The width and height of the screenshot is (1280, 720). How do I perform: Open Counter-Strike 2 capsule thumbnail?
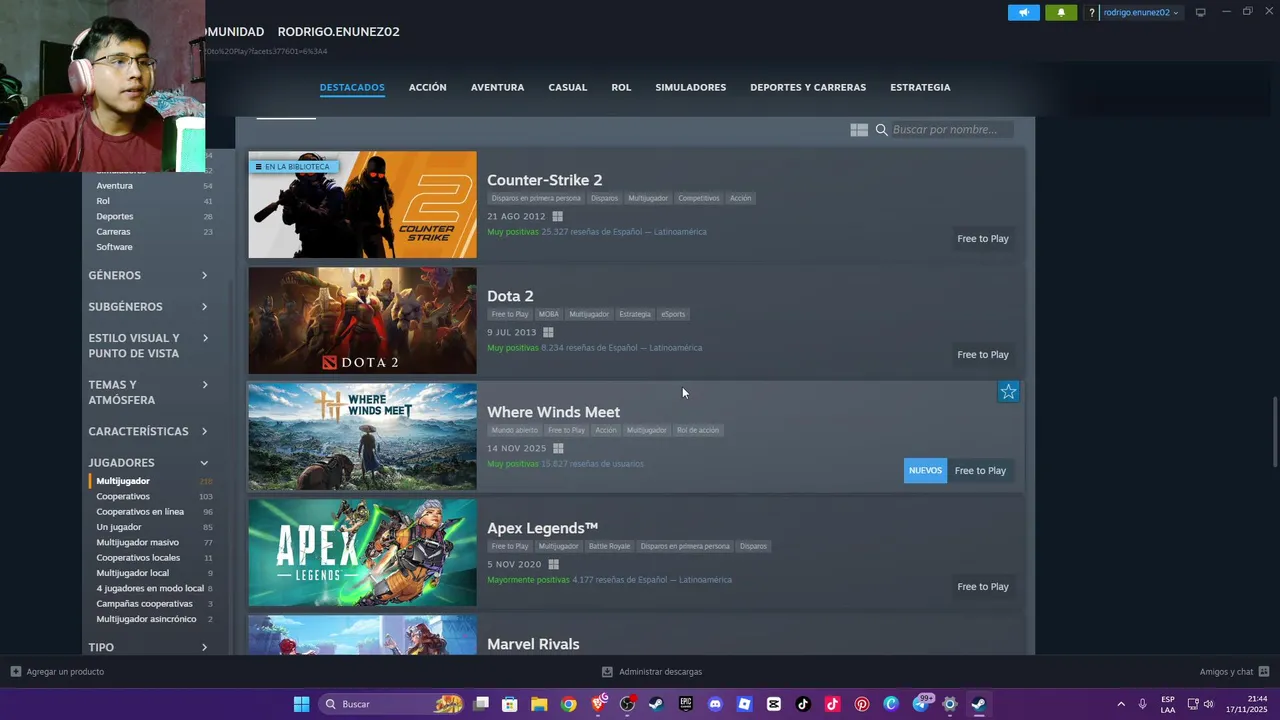tap(362, 205)
